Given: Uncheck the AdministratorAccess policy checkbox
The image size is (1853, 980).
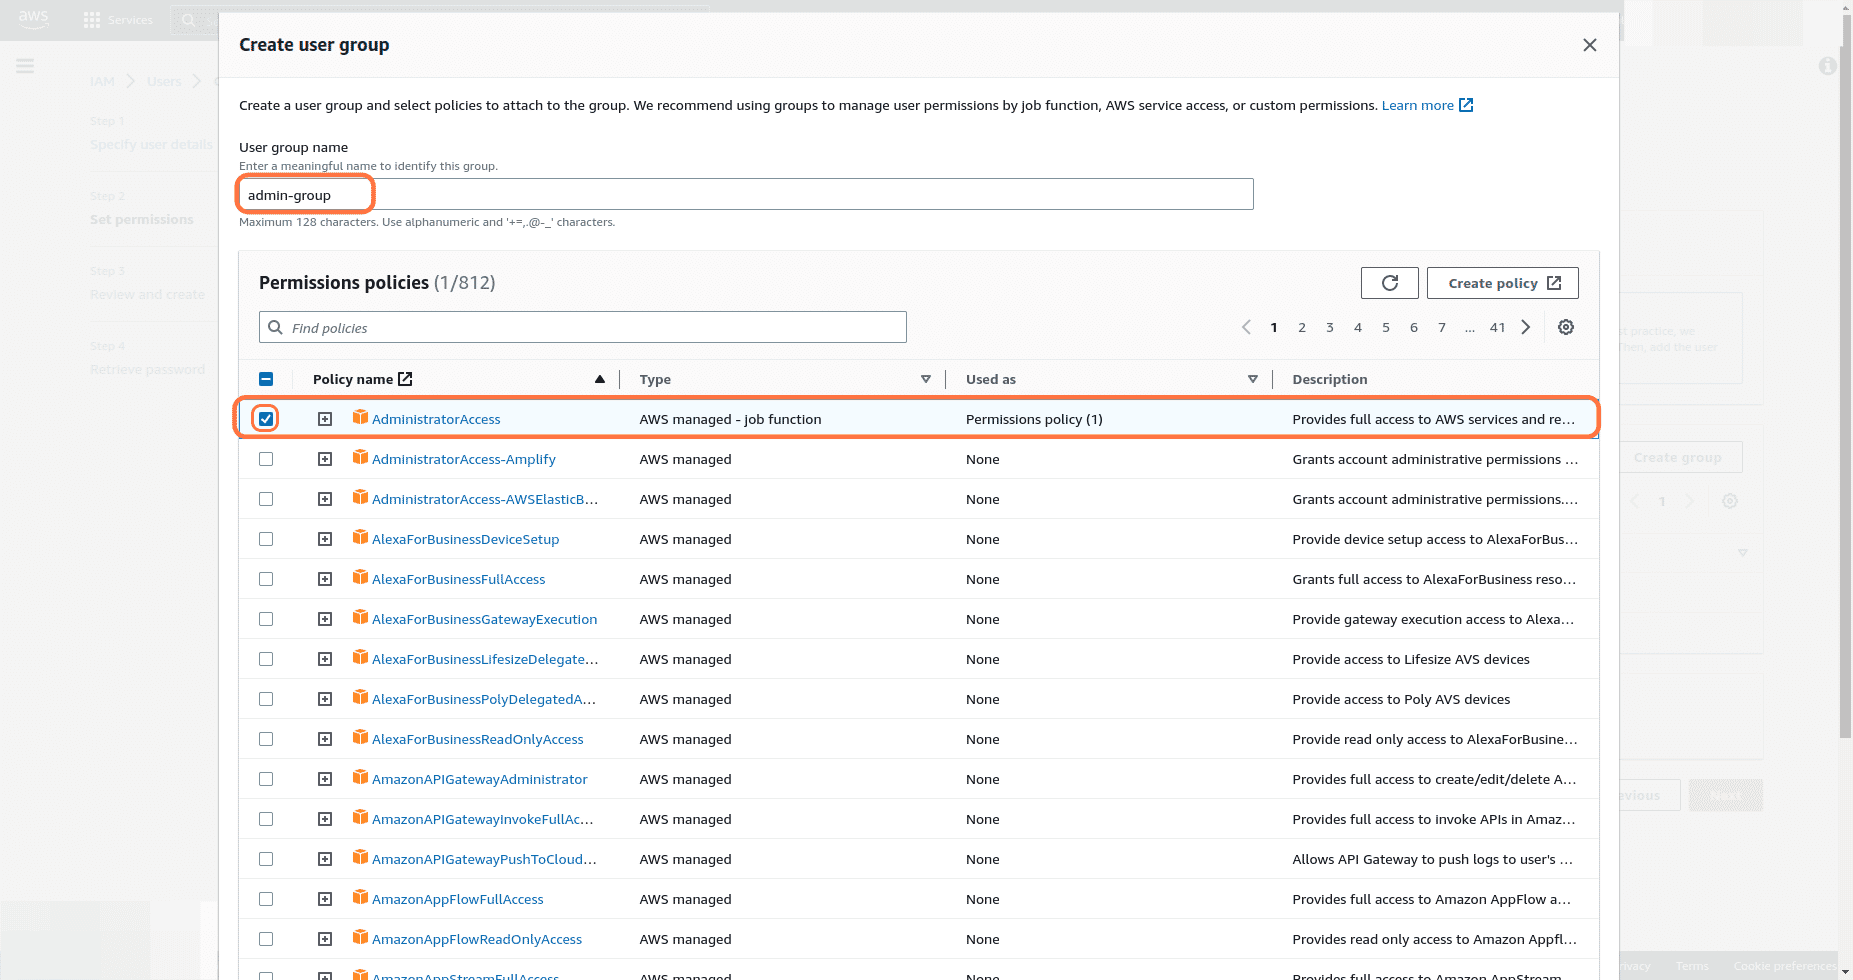Looking at the screenshot, I should click(266, 419).
